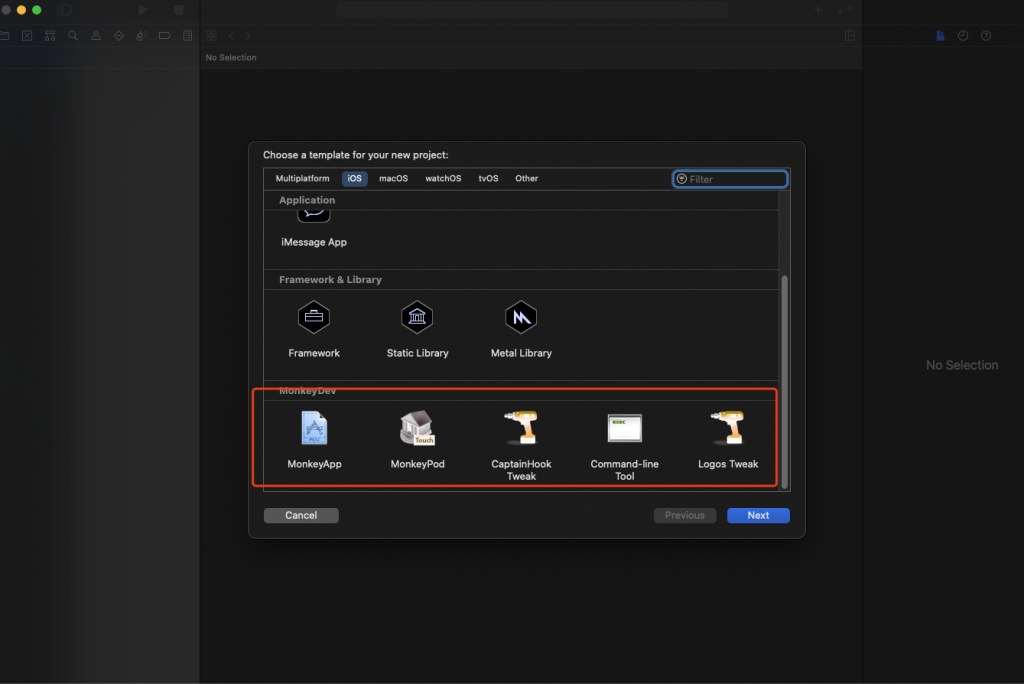Screen dimensions: 1024x684
Task: Choose the MonkeyPod template icon
Action: pyautogui.click(x=417, y=429)
